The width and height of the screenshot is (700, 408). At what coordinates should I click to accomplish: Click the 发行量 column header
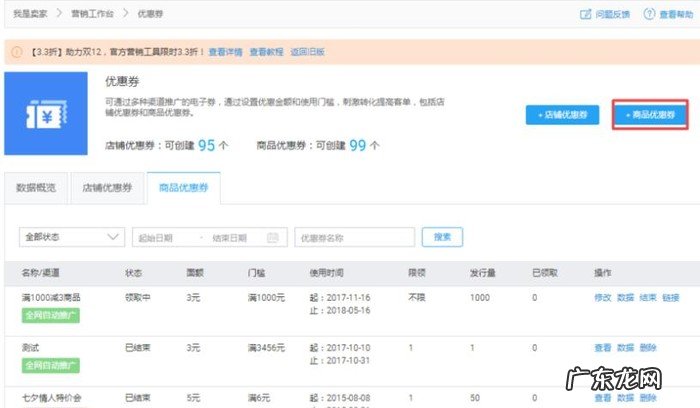[483, 273]
